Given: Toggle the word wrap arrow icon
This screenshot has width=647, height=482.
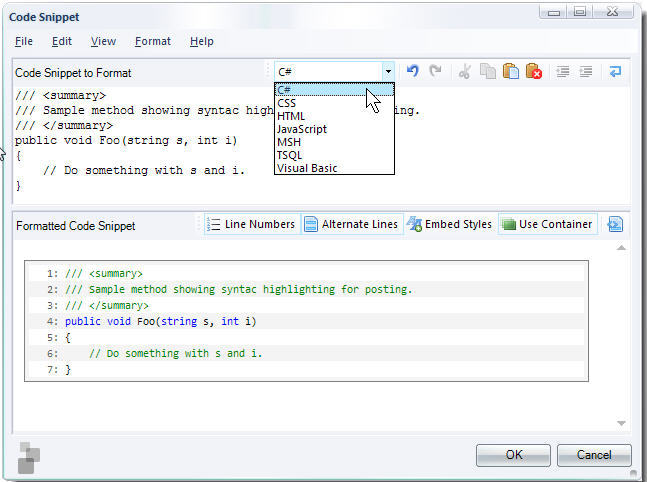Looking at the screenshot, I should (615, 72).
